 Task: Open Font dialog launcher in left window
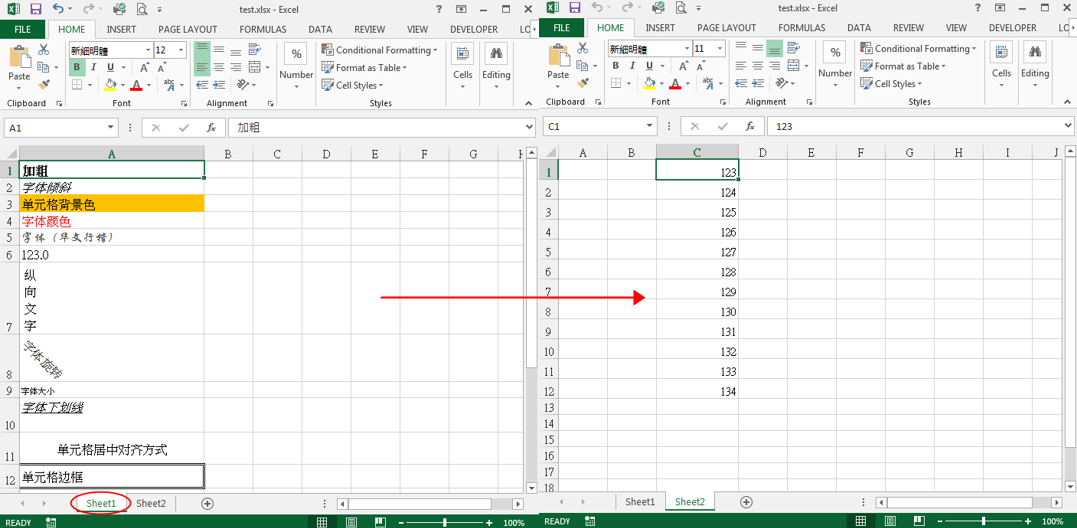[x=184, y=104]
